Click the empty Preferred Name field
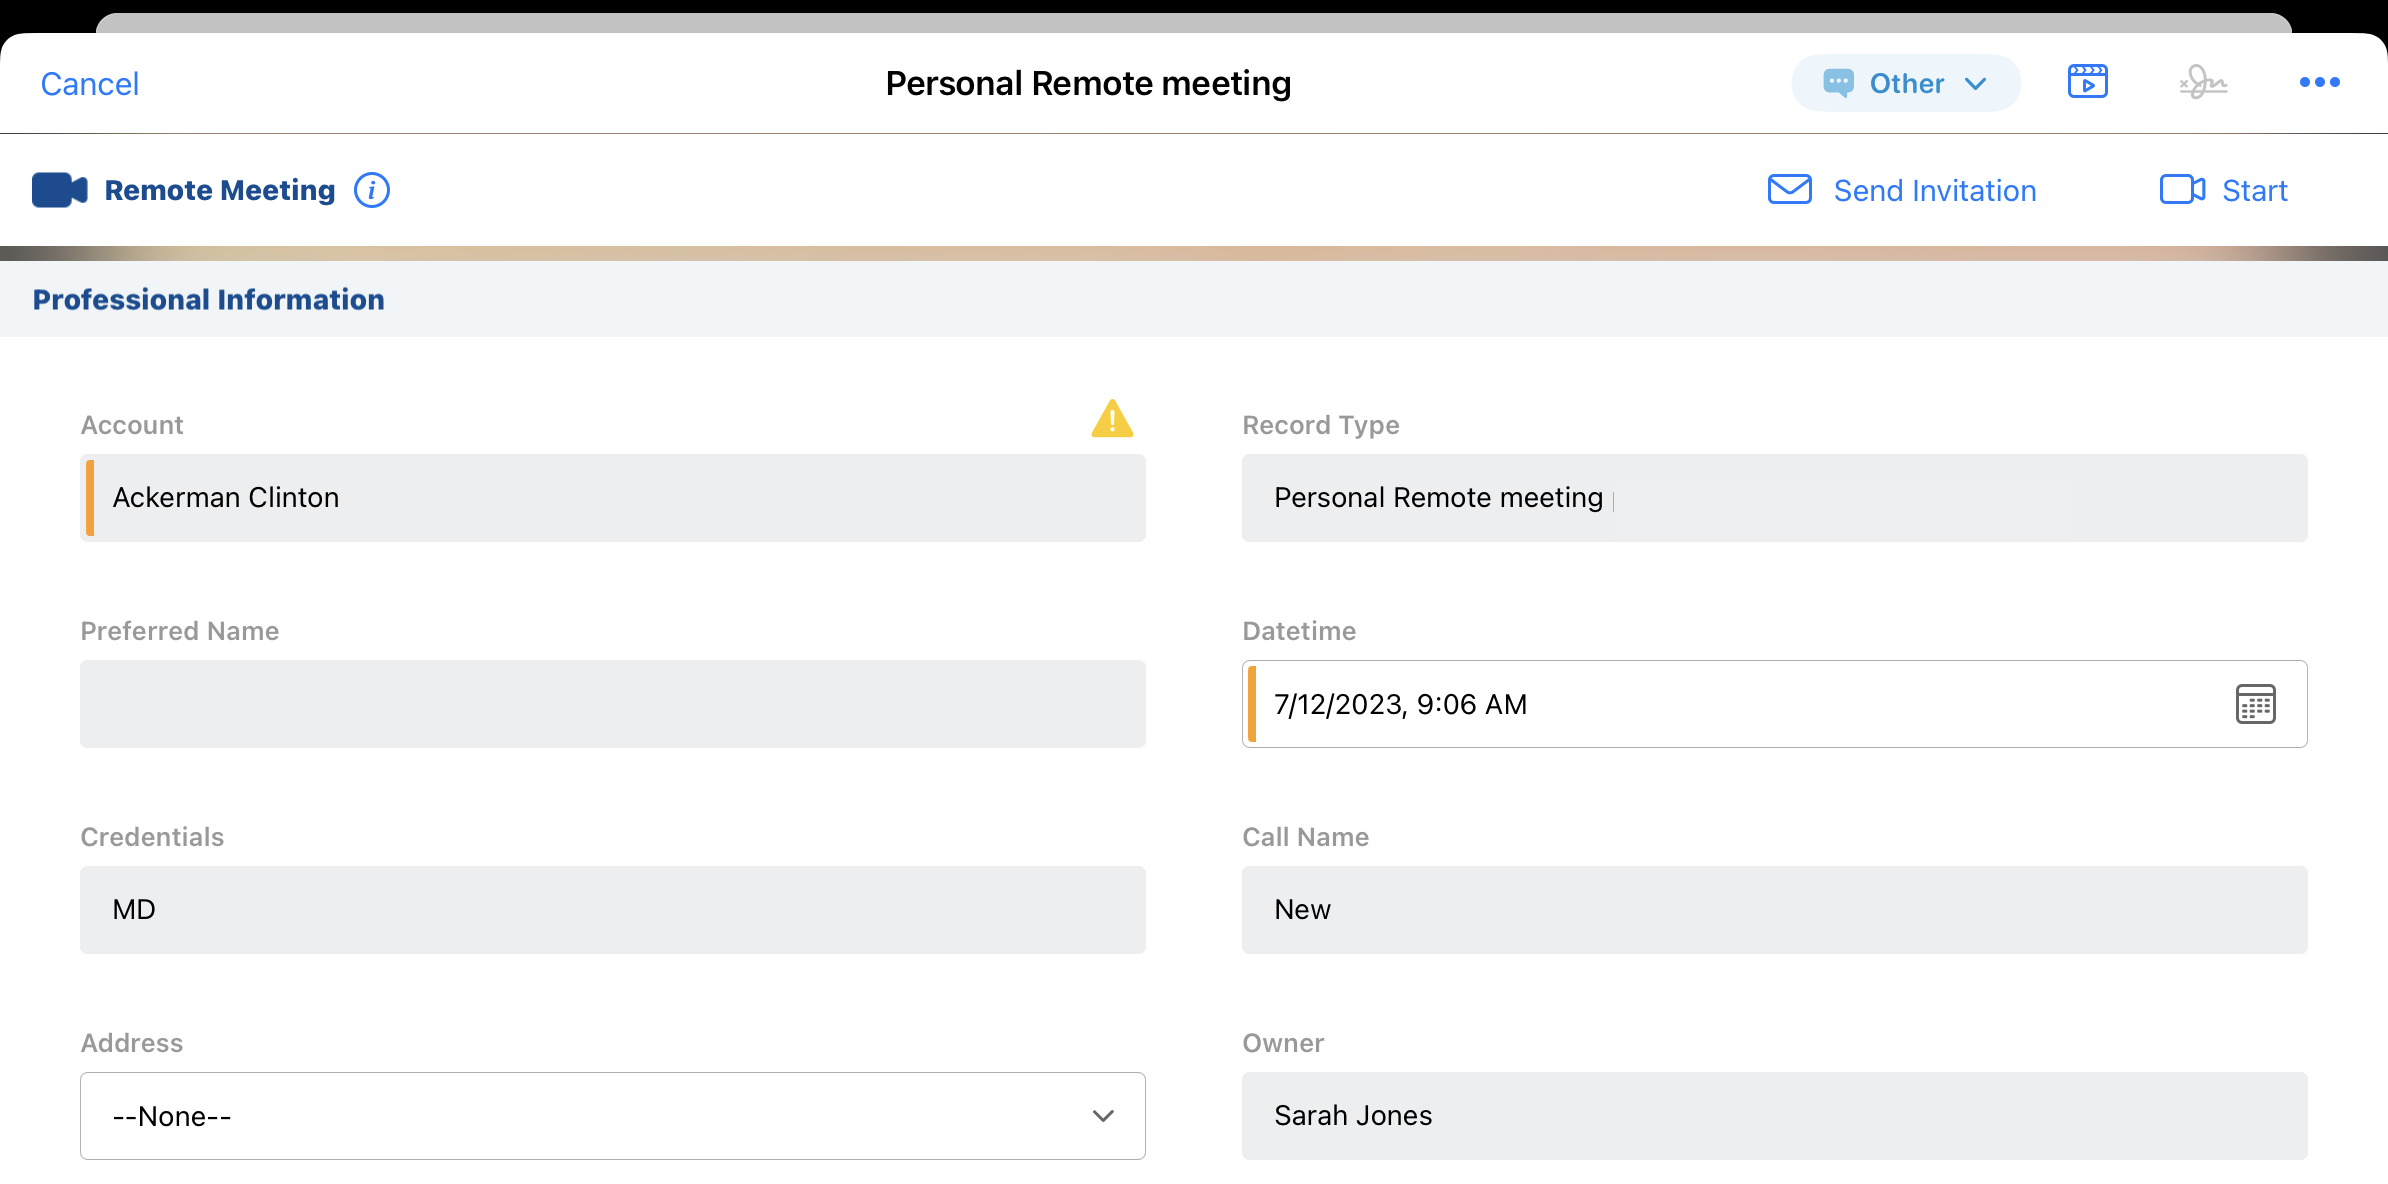Viewport: 2388px width, 1184px height. point(612,704)
